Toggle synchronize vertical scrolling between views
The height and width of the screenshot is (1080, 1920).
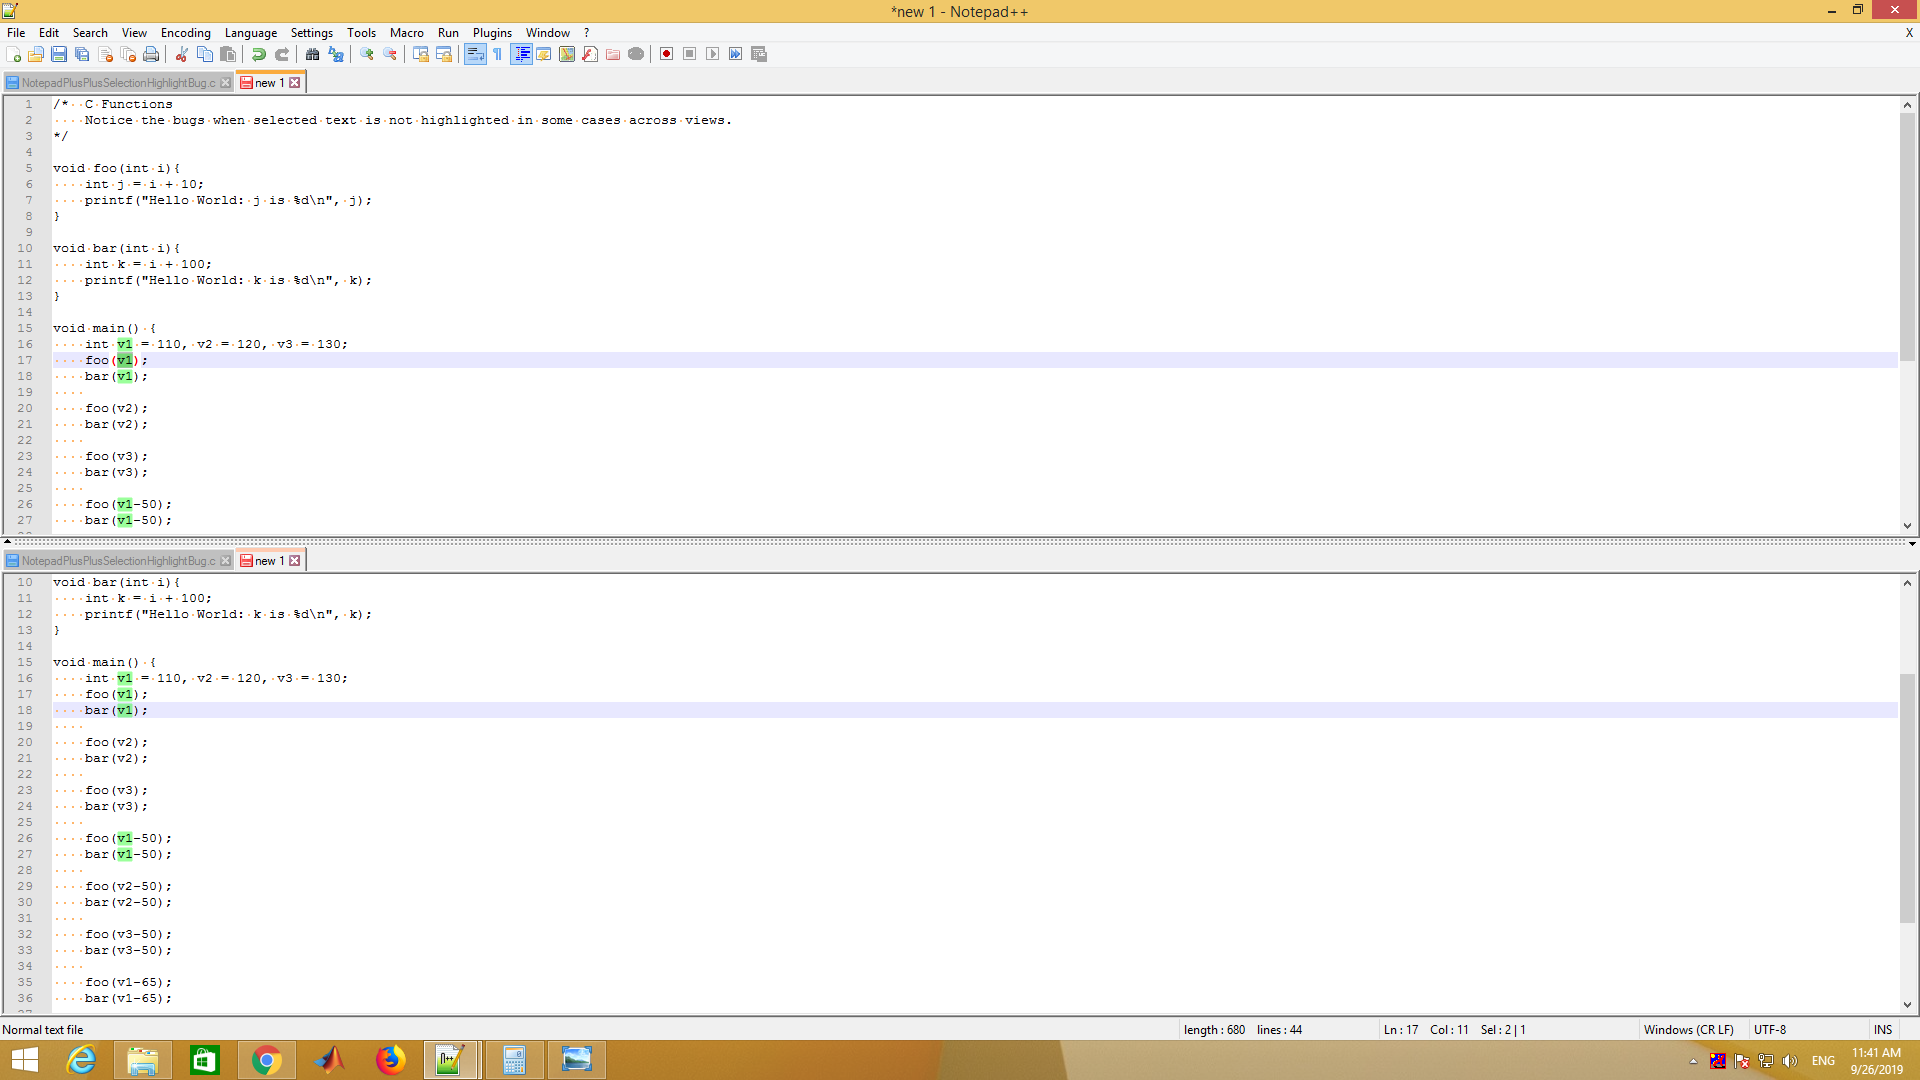(x=421, y=54)
